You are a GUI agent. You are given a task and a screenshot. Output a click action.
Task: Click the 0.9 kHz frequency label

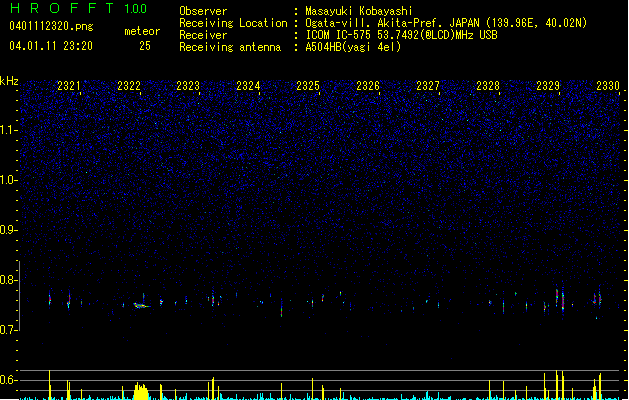(x=8, y=230)
